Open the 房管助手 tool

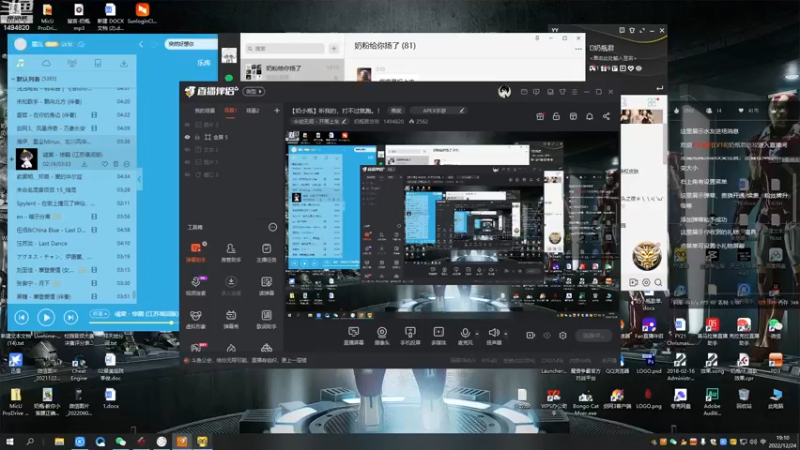[x=231, y=252]
